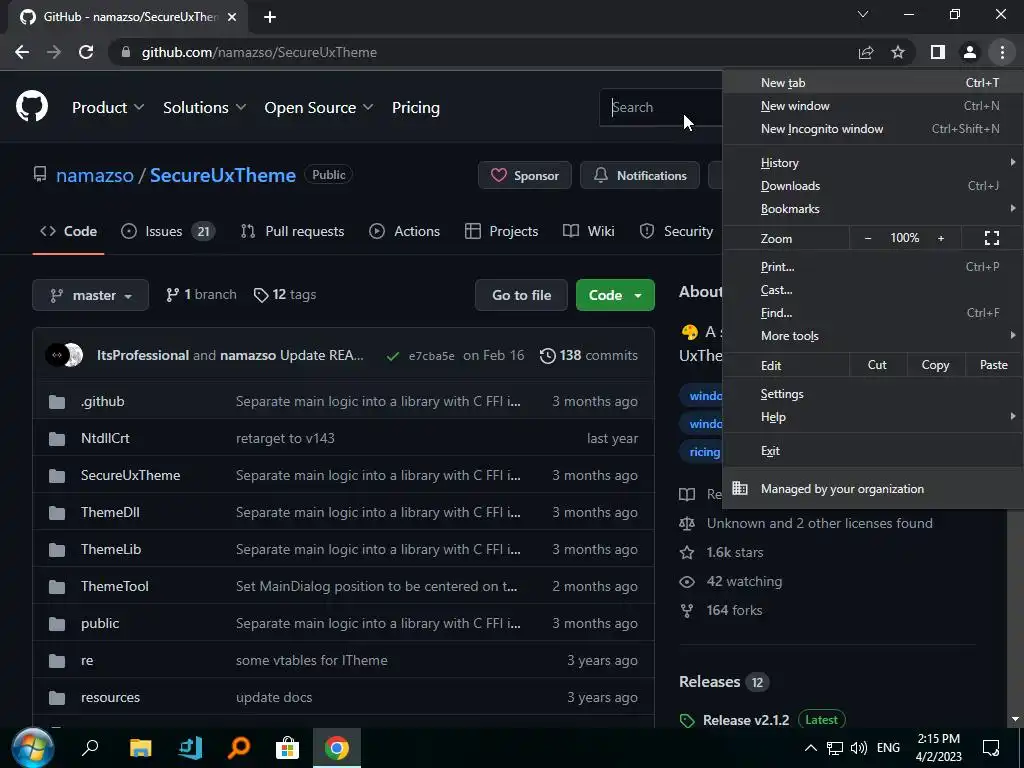The height and width of the screenshot is (768, 1024).
Task: Open taskbar search magnifier
Action: [89, 748]
